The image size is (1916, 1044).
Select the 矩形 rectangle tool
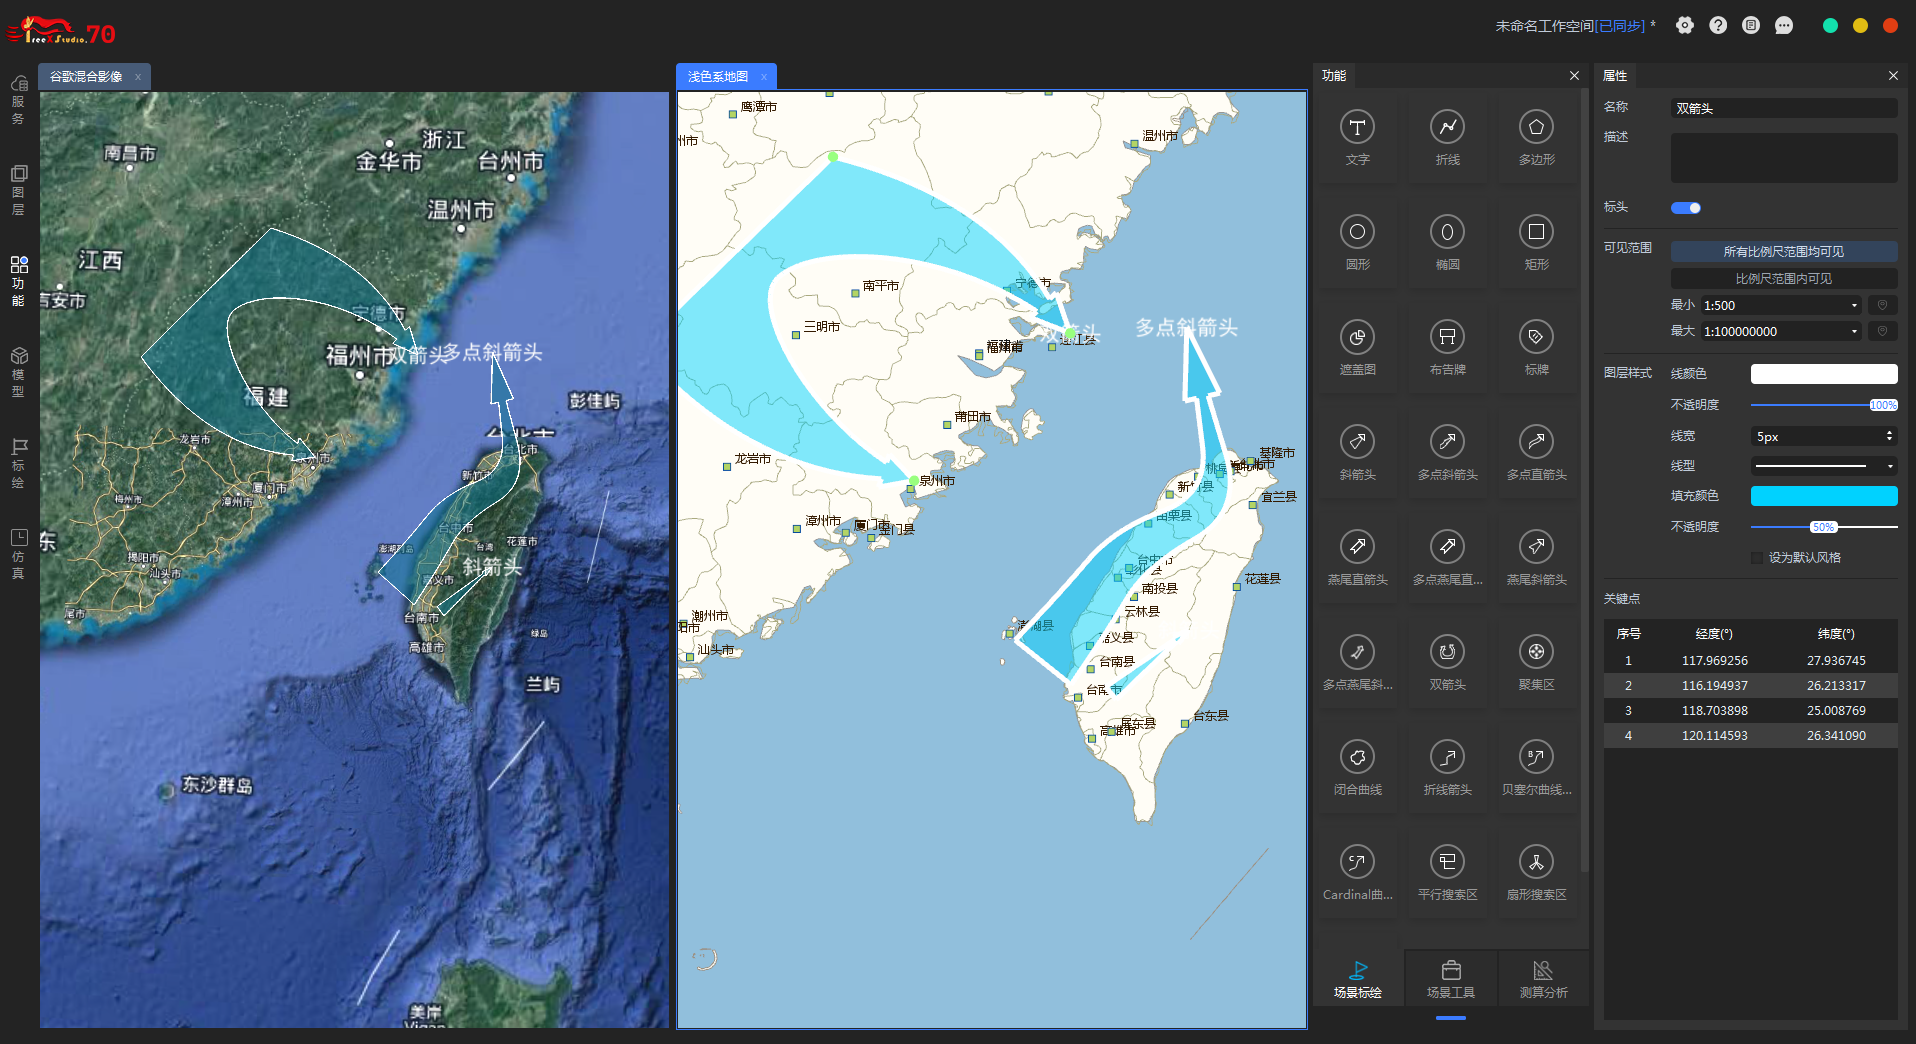(1536, 242)
